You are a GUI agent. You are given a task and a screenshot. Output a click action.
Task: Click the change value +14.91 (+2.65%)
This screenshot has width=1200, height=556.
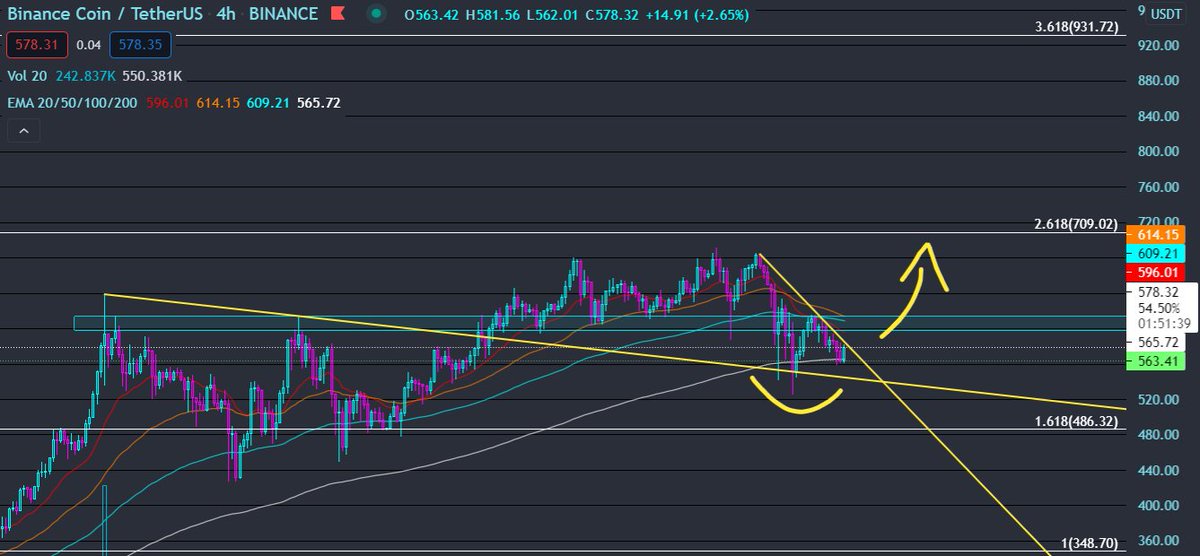(699, 15)
